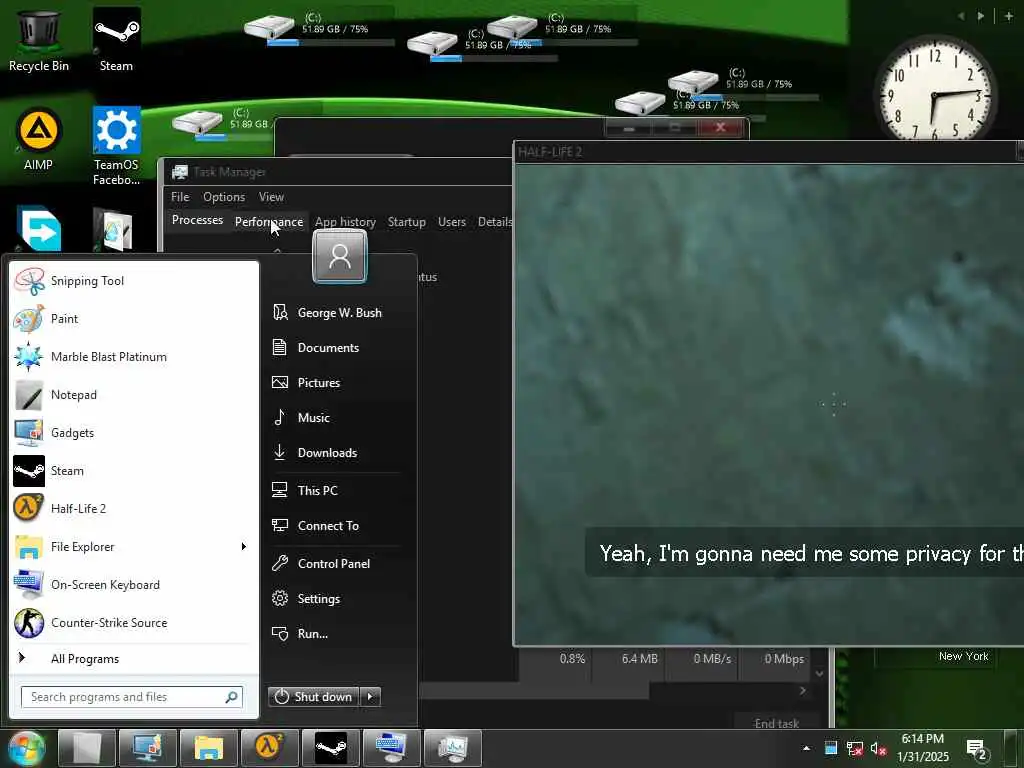Launch Steam from the Start menu list

(x=134, y=471)
